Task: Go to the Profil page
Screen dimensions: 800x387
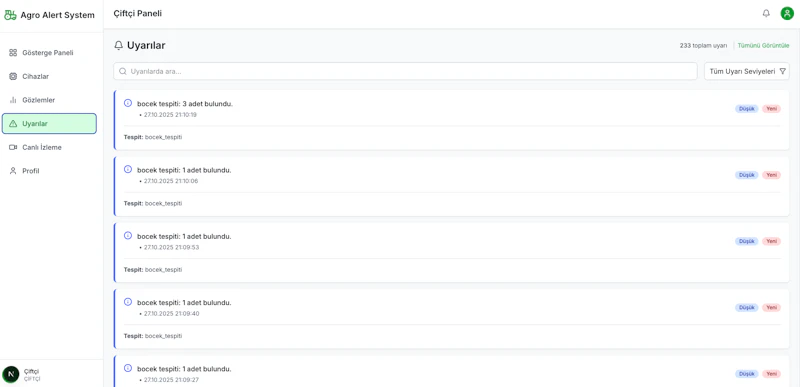Action: coord(49,171)
